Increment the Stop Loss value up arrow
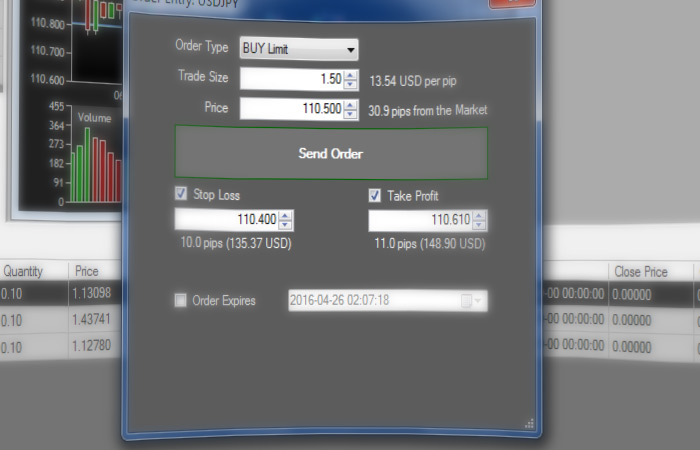The width and height of the screenshot is (700, 450). (286, 215)
